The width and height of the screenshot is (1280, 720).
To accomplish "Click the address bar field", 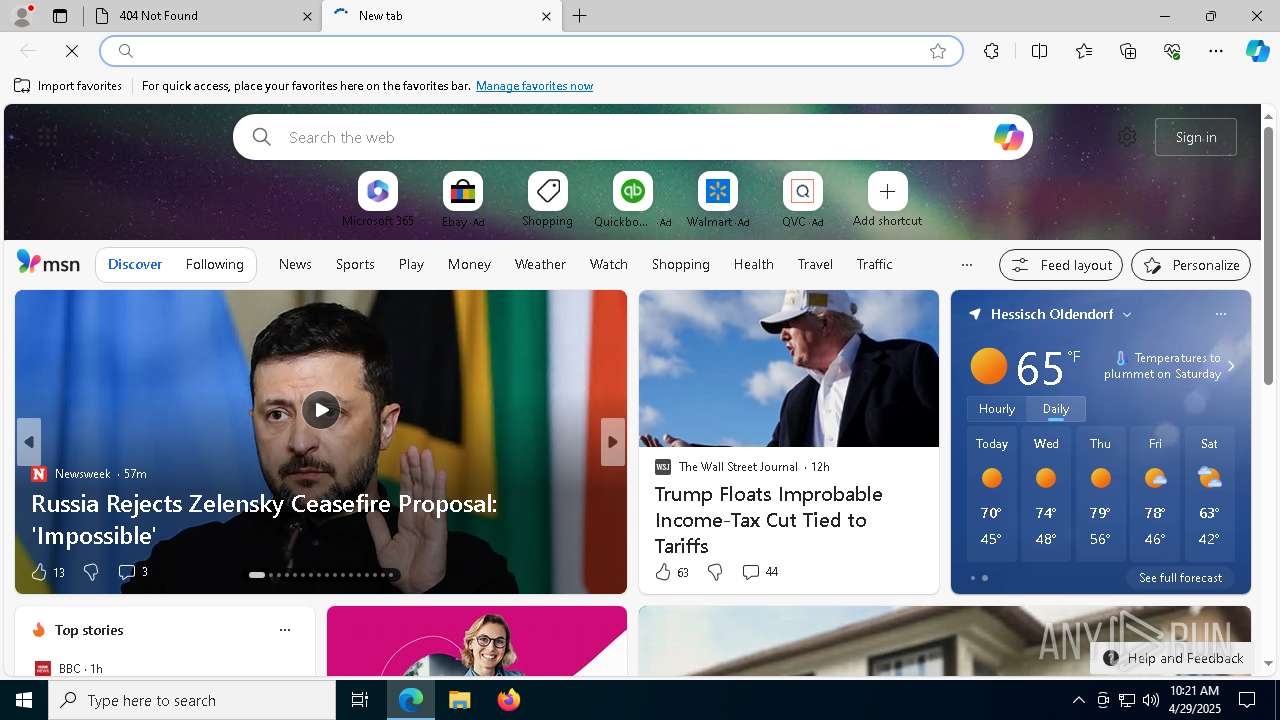I will tap(530, 51).
